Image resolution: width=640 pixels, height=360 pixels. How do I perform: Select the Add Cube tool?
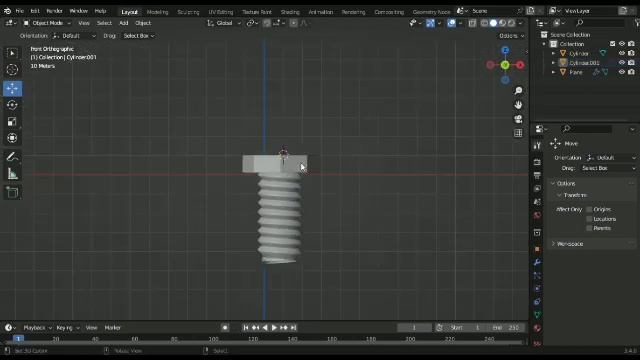[12, 193]
